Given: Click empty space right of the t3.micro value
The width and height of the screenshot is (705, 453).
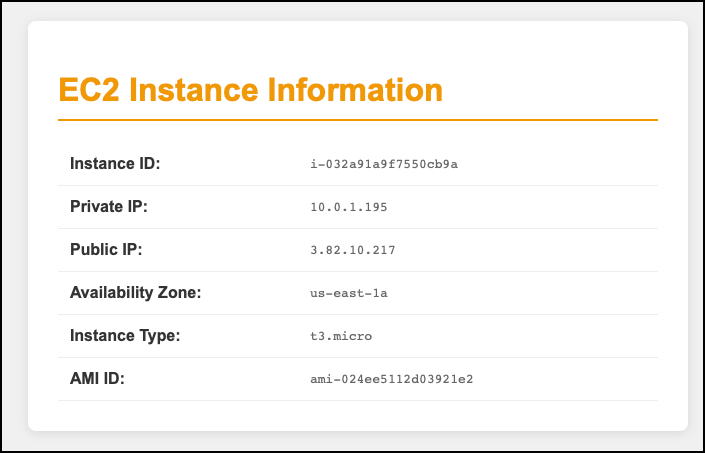Looking at the screenshot, I should pos(520,336).
